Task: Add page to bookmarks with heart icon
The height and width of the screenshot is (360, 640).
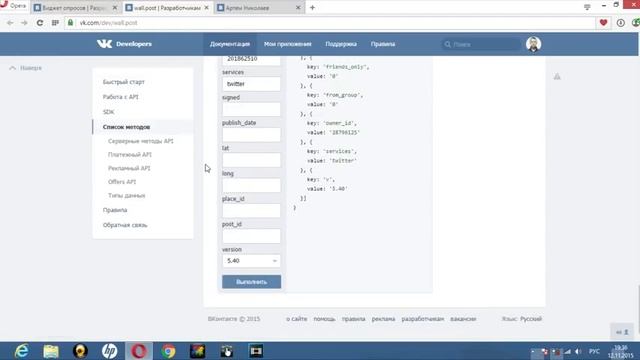Action: (603, 23)
